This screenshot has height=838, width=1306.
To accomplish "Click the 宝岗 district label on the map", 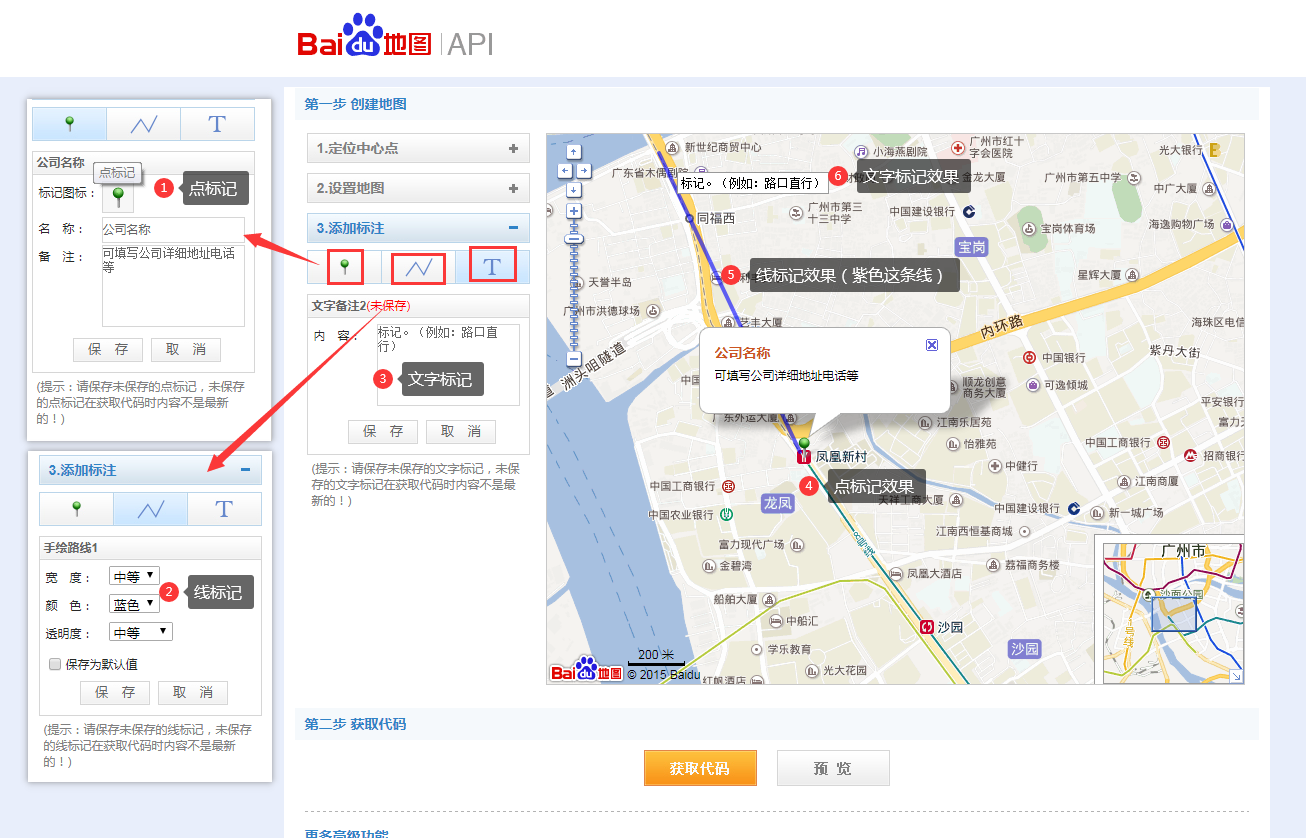I will point(972,246).
